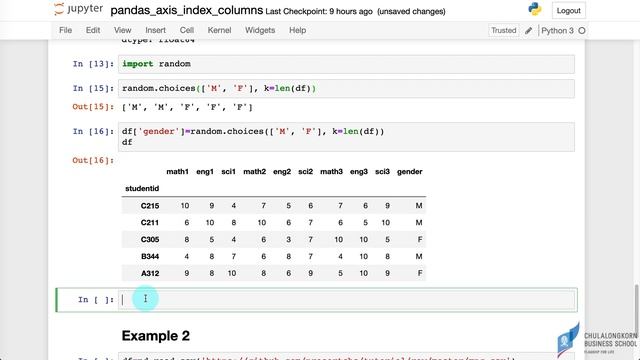
Task: Click gender value F in C305 row
Action: tap(420, 240)
